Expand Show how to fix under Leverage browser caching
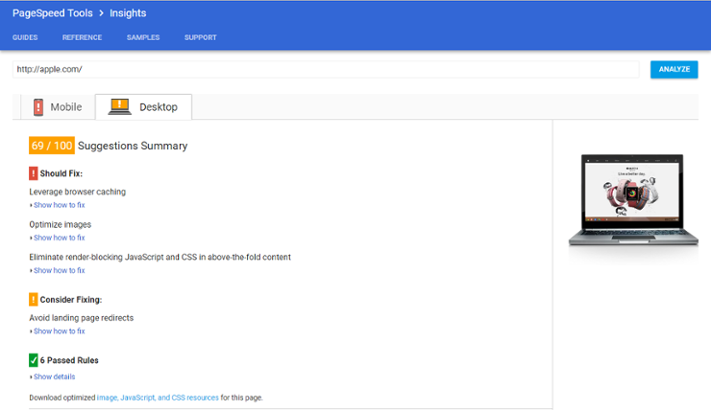The width and height of the screenshot is (711, 410). tap(59, 205)
